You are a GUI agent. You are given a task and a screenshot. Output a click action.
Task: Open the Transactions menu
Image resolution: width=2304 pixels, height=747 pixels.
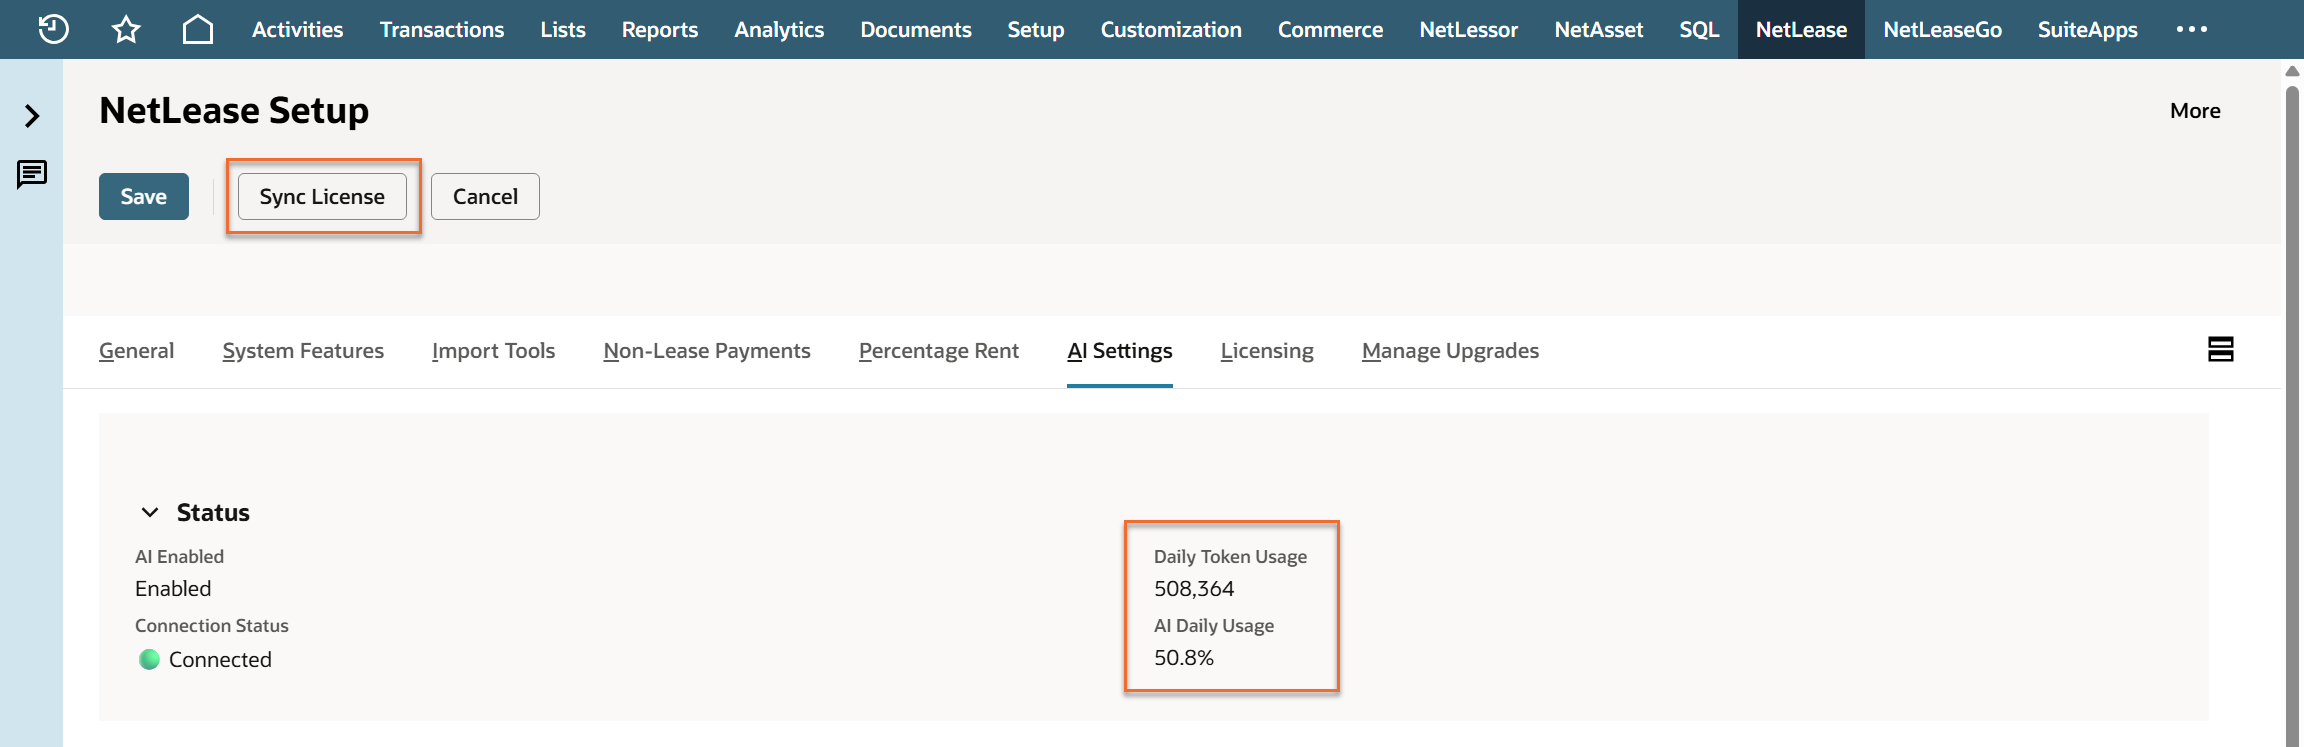coord(442,29)
